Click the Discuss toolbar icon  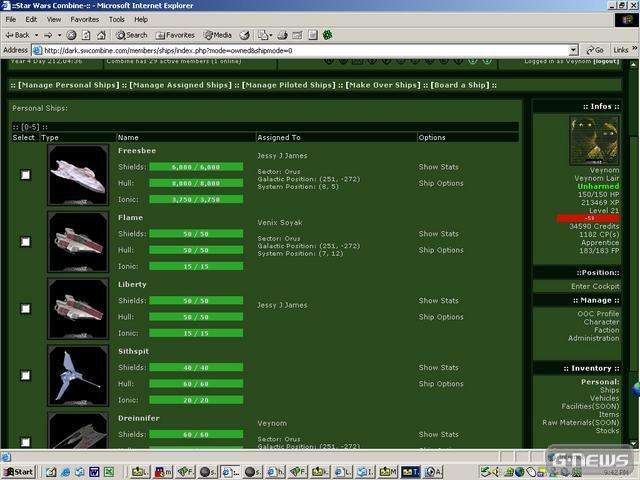point(313,35)
